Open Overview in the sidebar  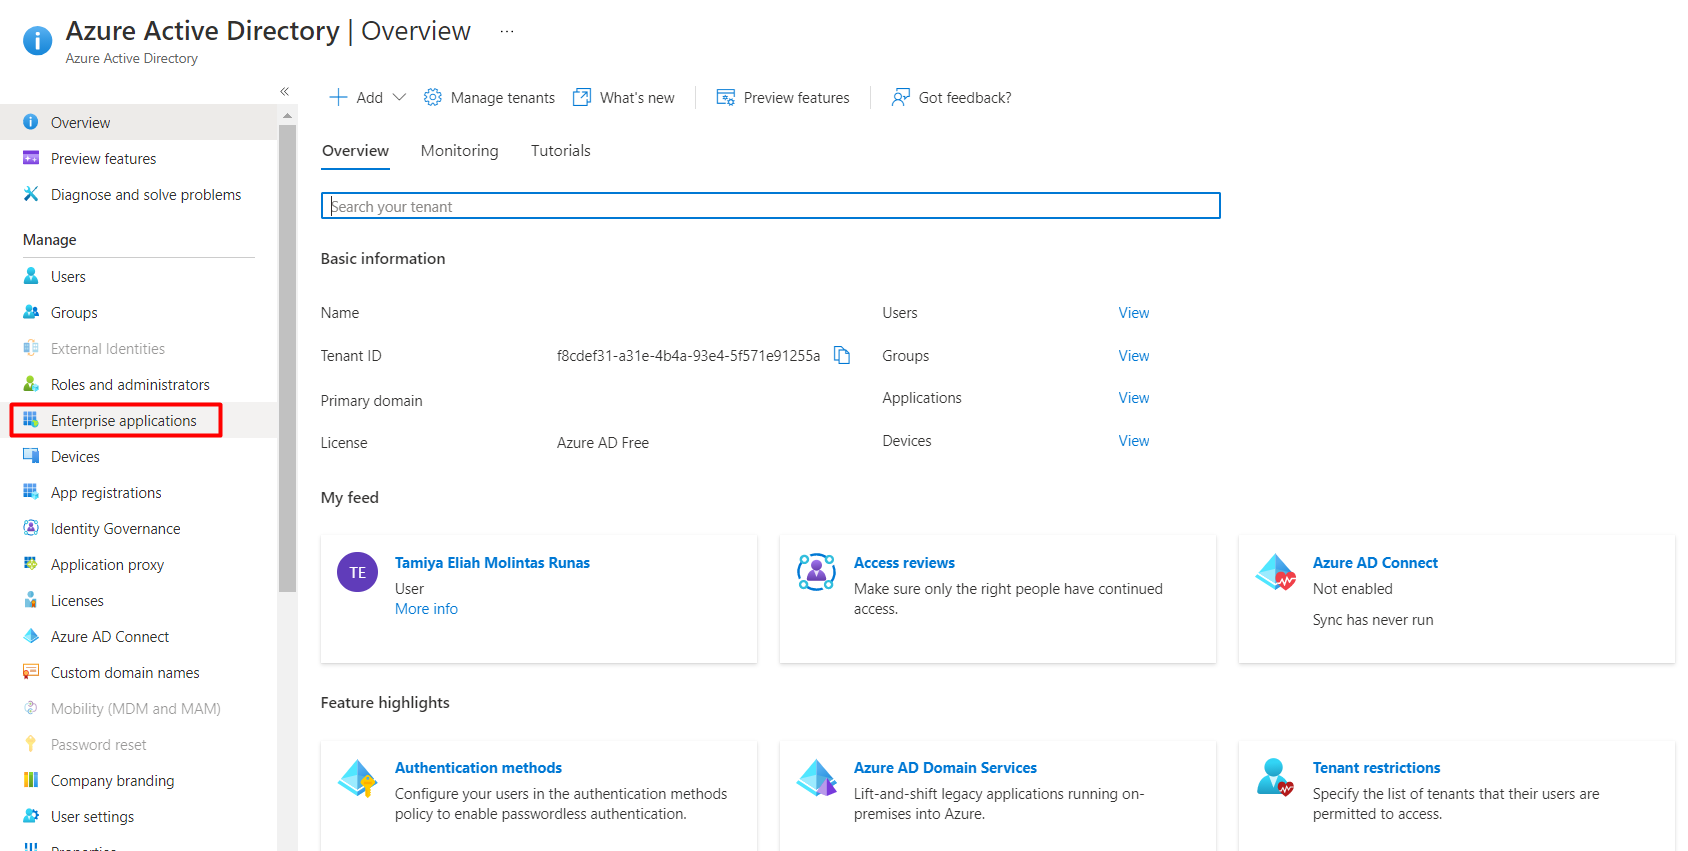point(138,122)
